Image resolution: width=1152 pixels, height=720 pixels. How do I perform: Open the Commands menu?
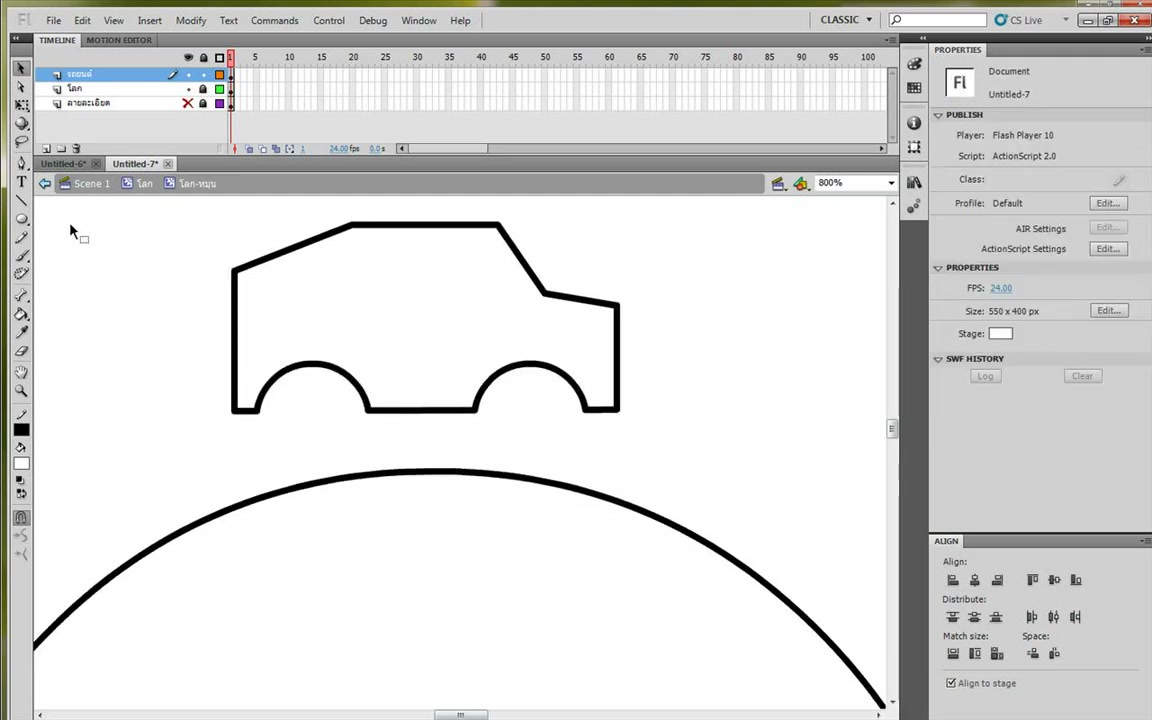pos(275,21)
